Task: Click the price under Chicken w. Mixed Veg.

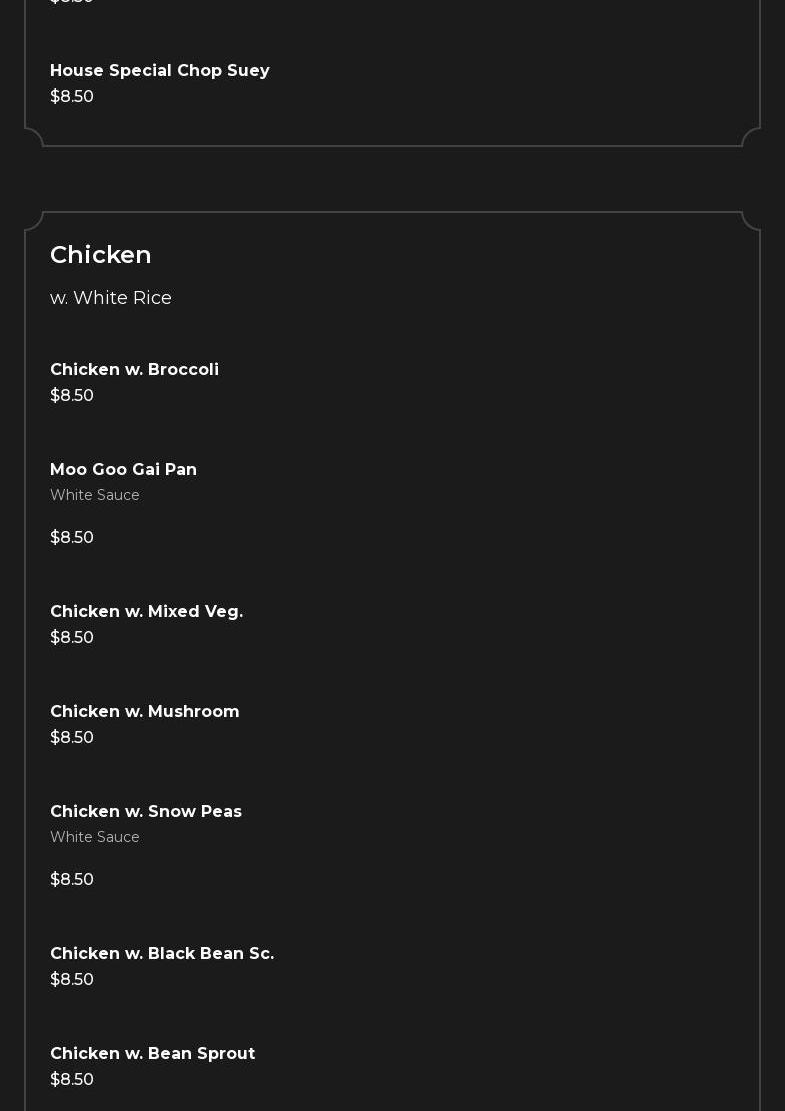Action: coord(72,638)
